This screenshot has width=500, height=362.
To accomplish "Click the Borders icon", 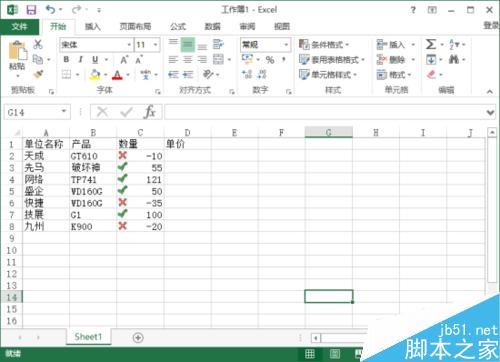I will pyautogui.click(x=67, y=74).
